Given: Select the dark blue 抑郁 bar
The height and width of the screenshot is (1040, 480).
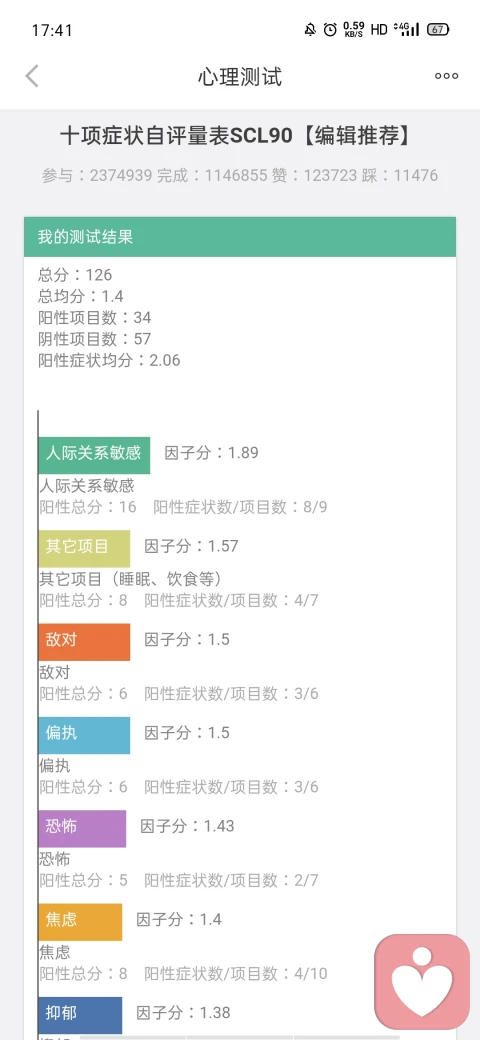Looking at the screenshot, I should click(x=80, y=1015).
